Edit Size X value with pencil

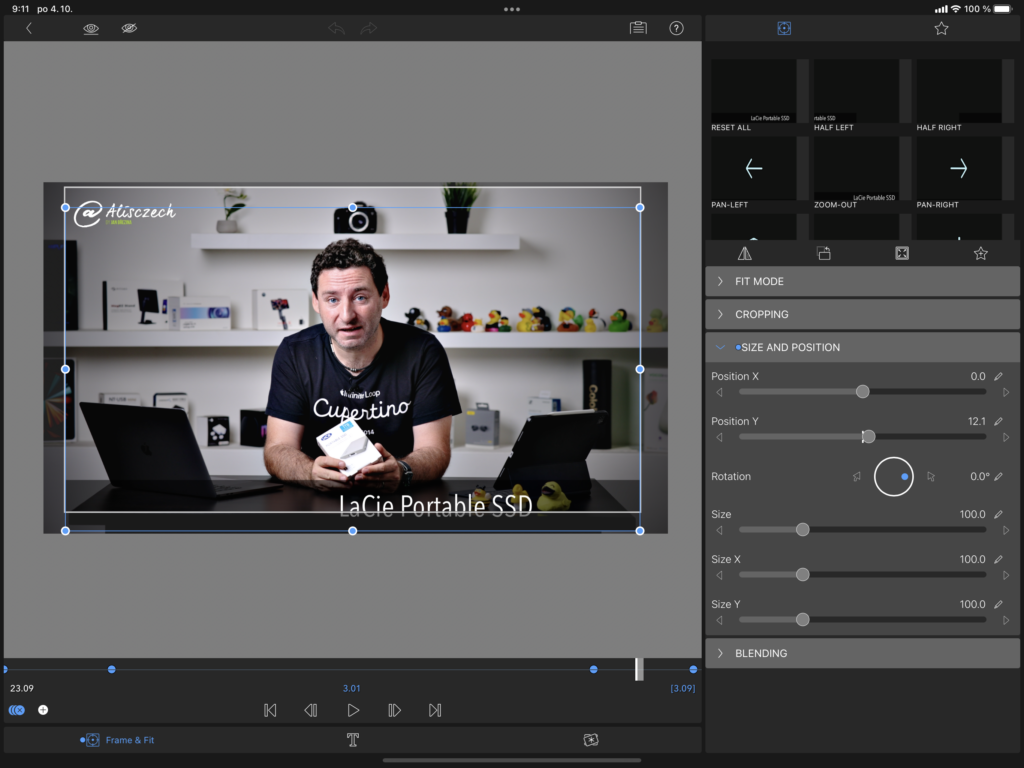[999, 559]
